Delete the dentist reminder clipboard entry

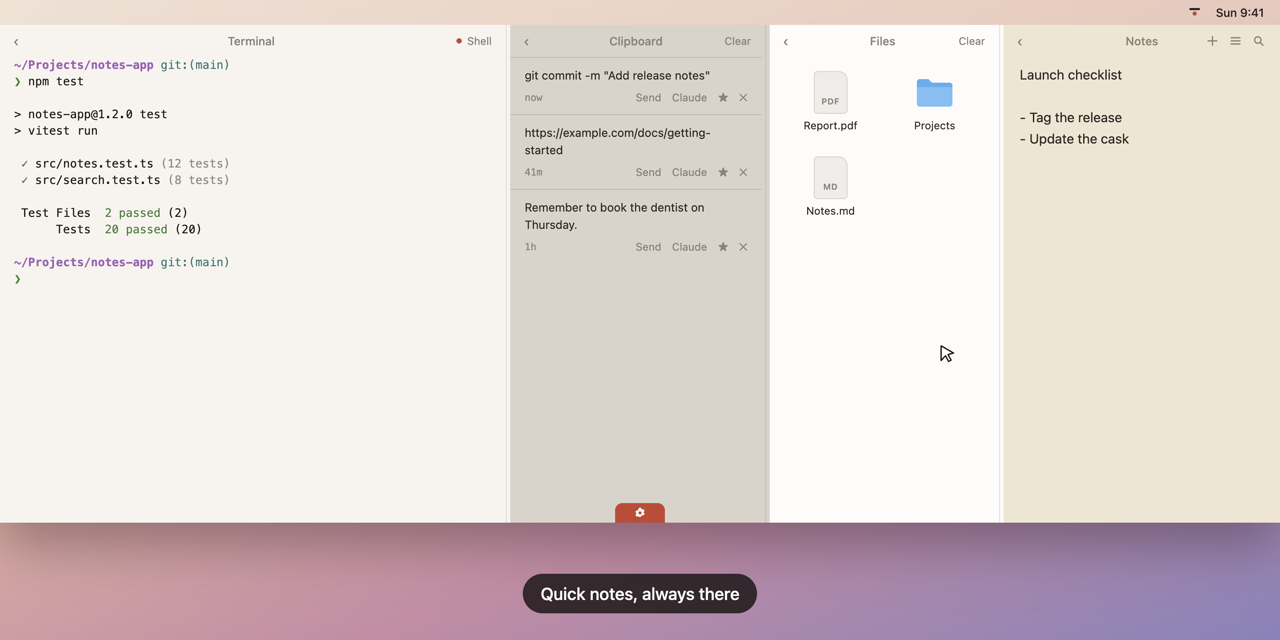pyautogui.click(x=743, y=247)
